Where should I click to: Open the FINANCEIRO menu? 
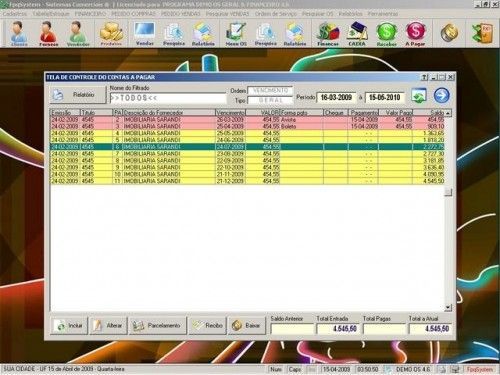tap(90, 14)
